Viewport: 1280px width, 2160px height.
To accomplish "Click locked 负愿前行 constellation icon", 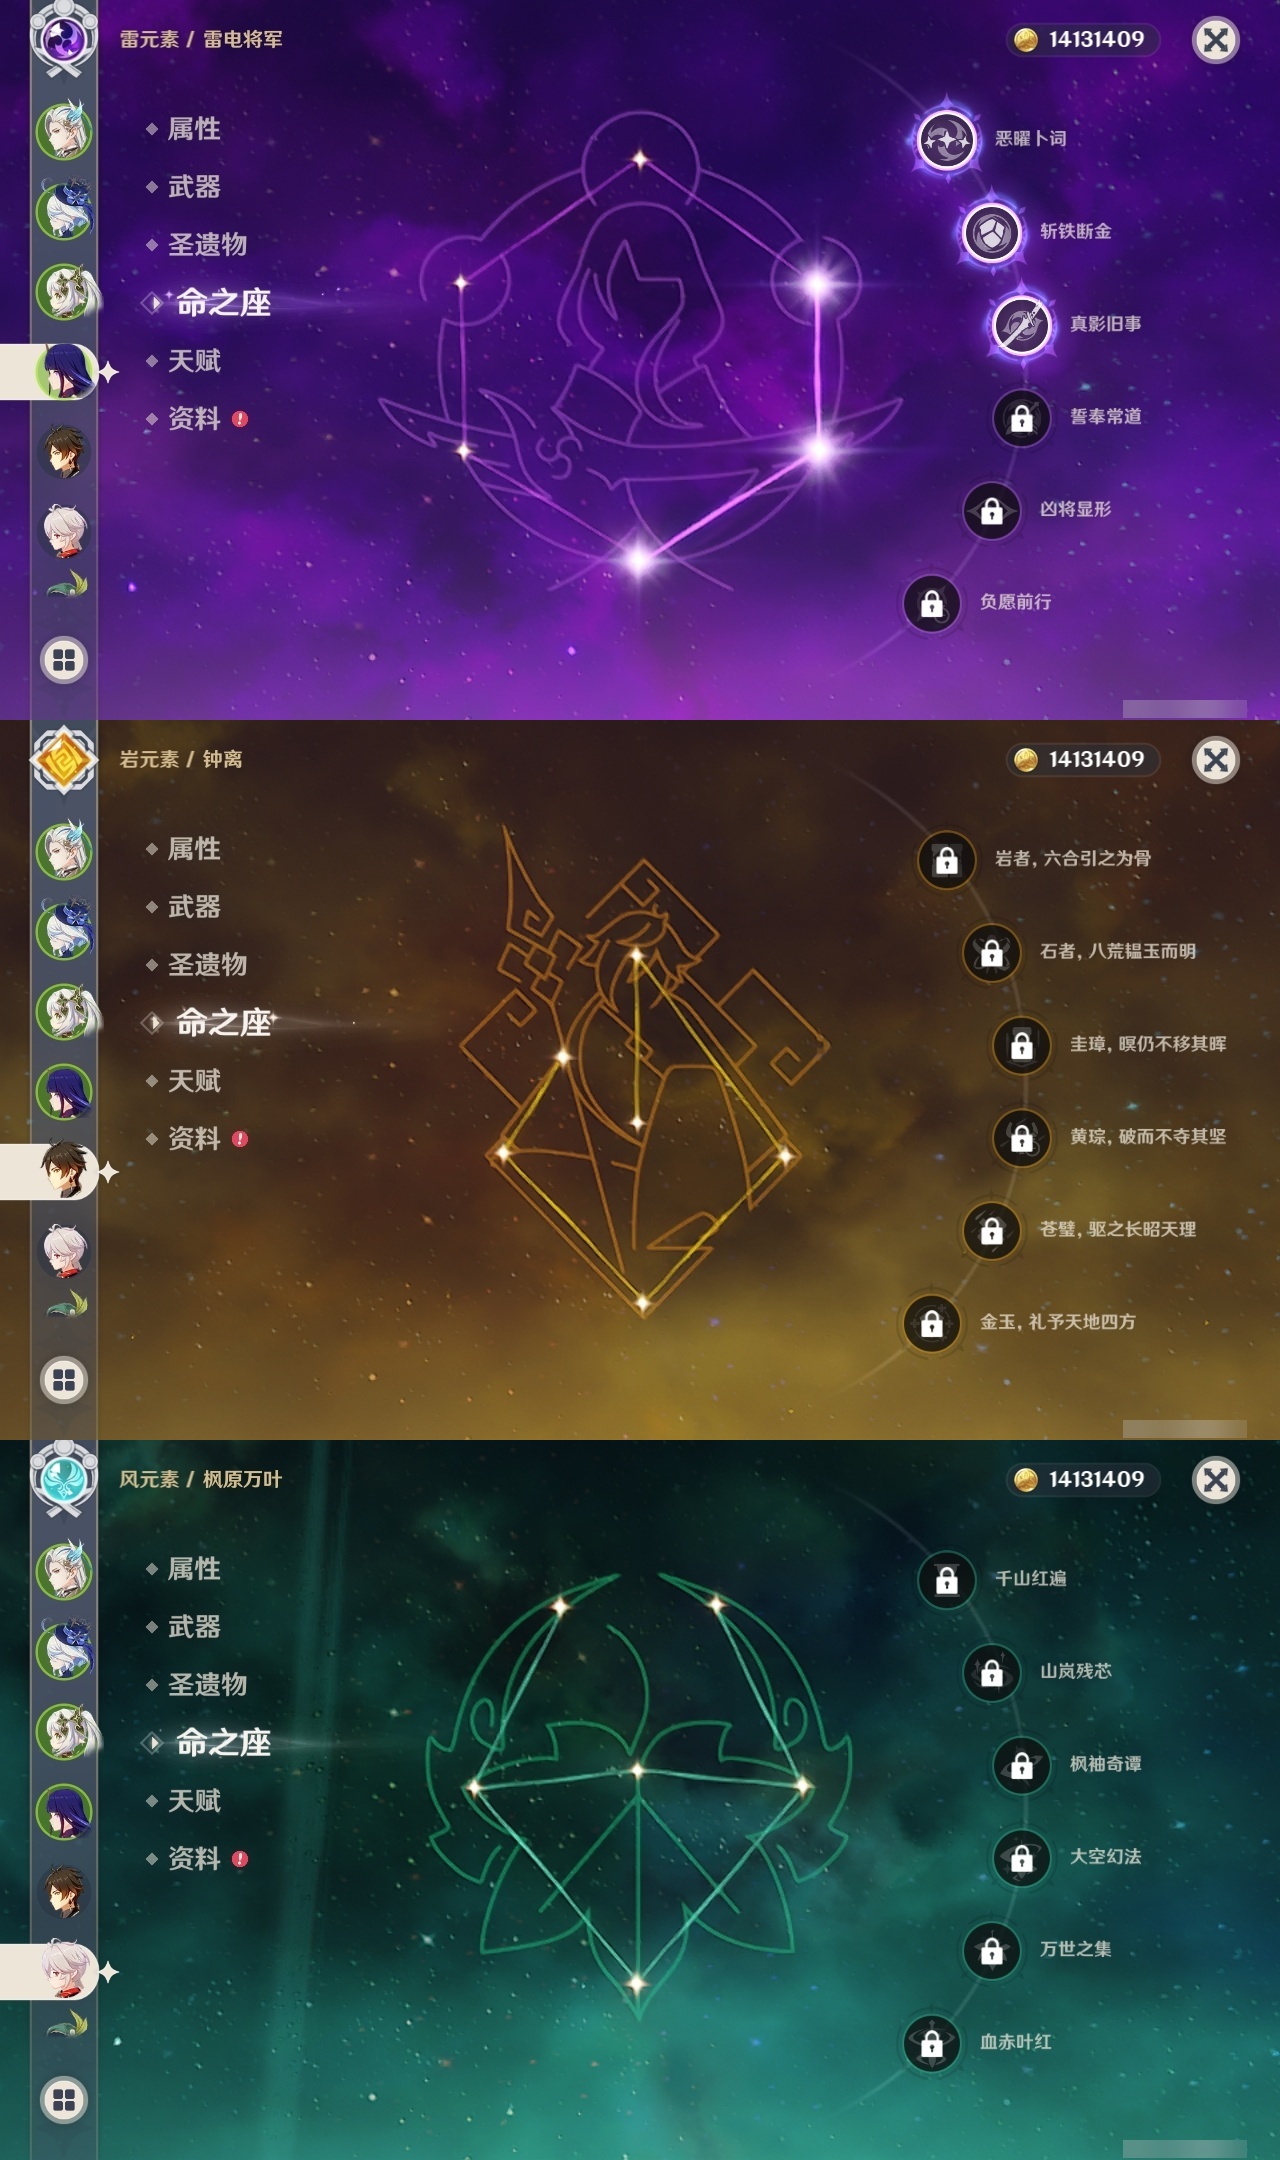I will pos(931,603).
